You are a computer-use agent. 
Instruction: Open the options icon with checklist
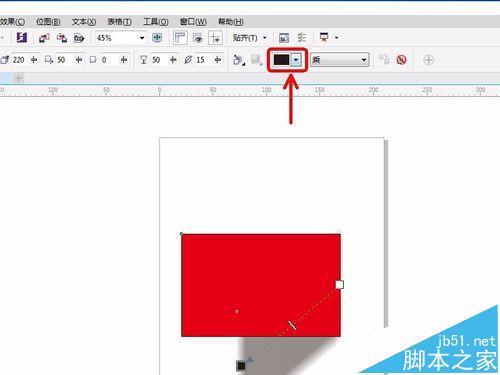[x=302, y=37]
